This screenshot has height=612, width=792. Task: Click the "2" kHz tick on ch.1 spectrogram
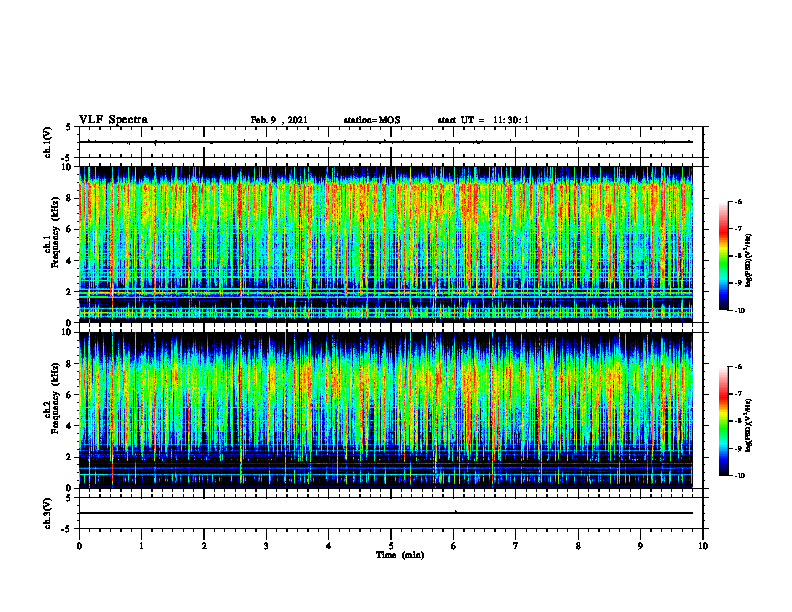[x=68, y=292]
